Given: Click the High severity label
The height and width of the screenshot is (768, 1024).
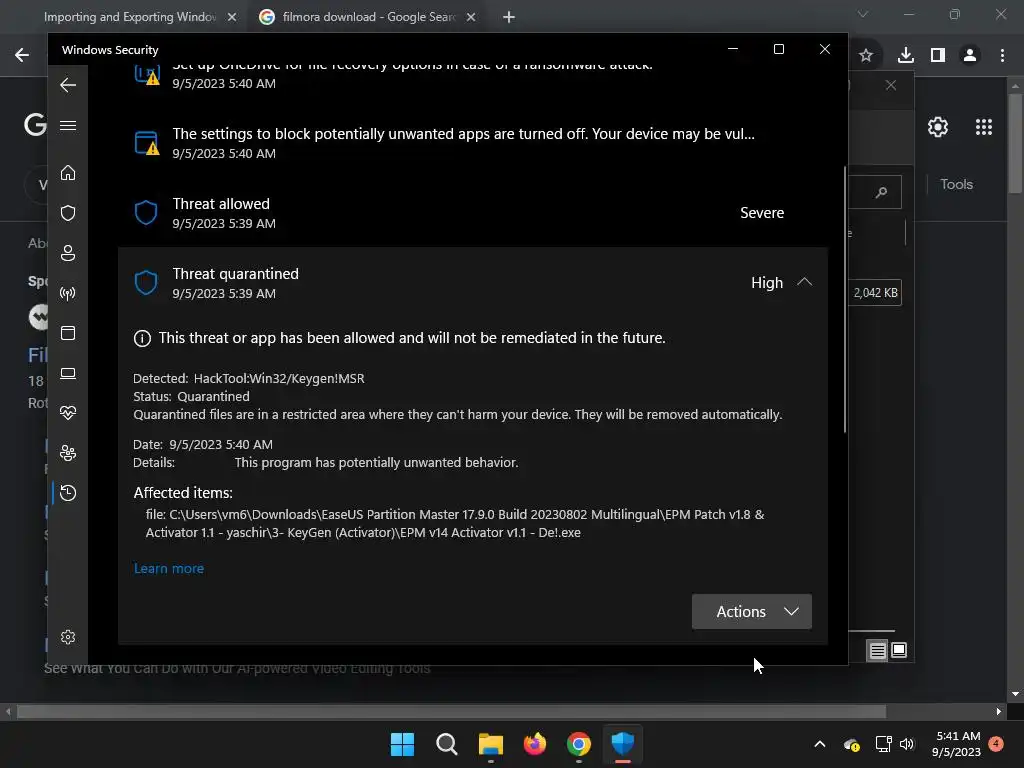Looking at the screenshot, I should coord(767,283).
